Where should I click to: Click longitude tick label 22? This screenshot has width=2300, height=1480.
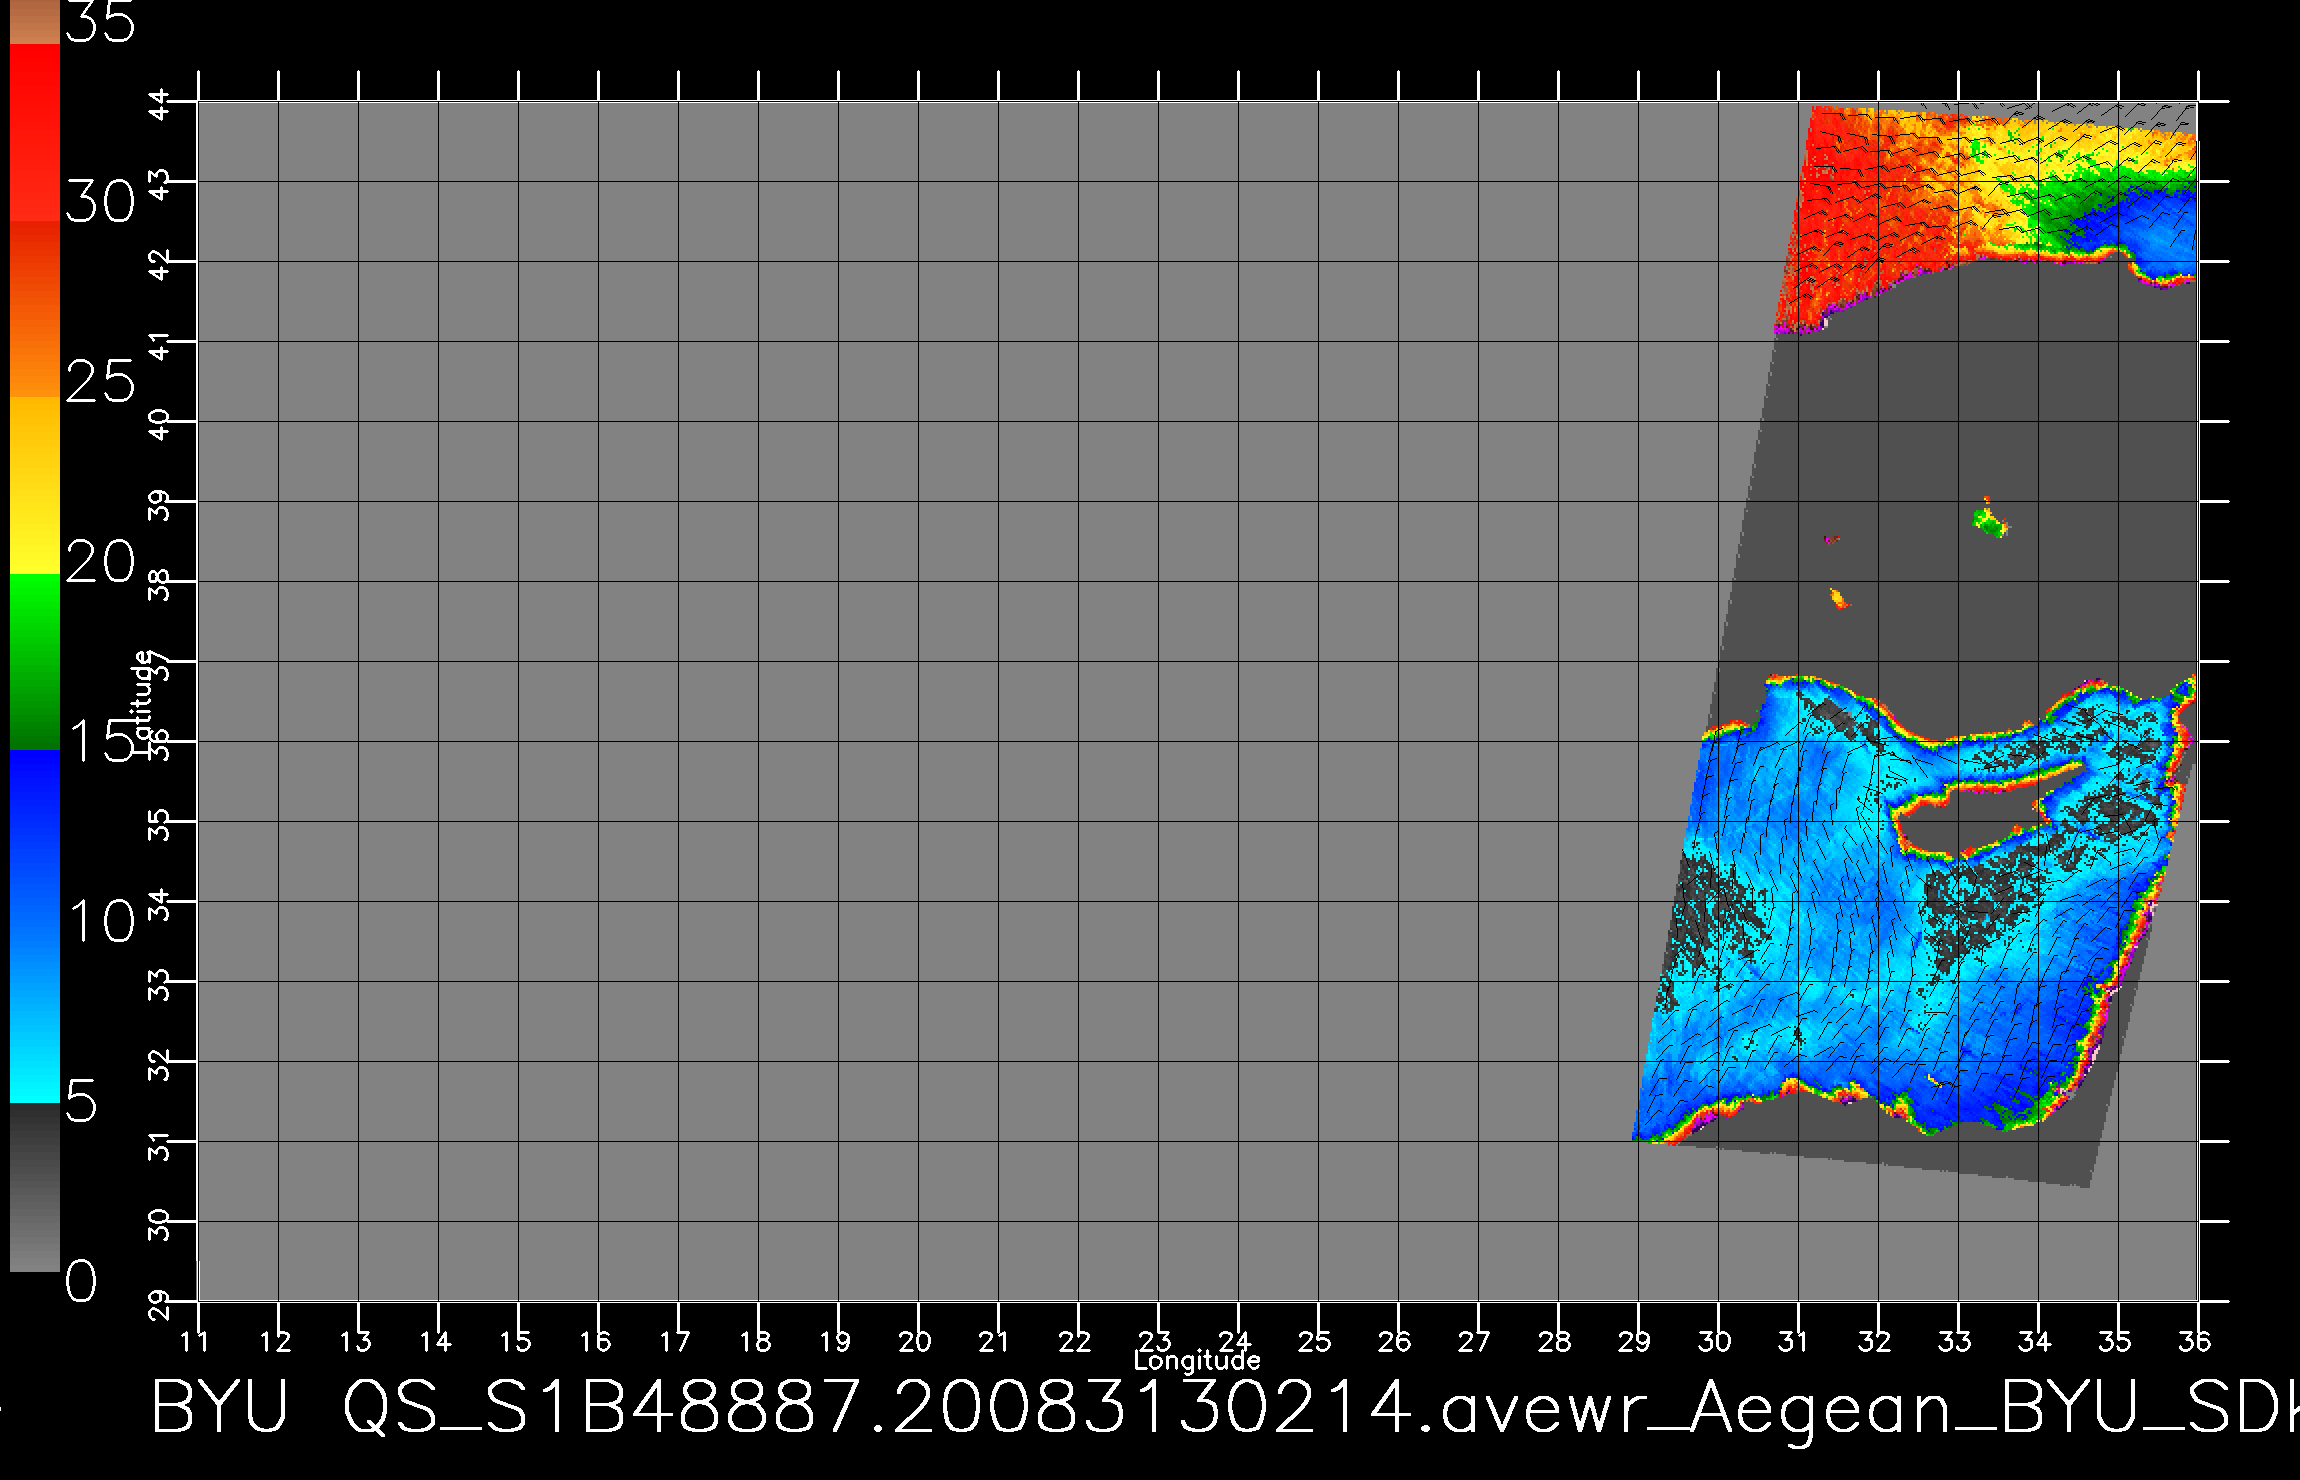click(x=1075, y=1341)
